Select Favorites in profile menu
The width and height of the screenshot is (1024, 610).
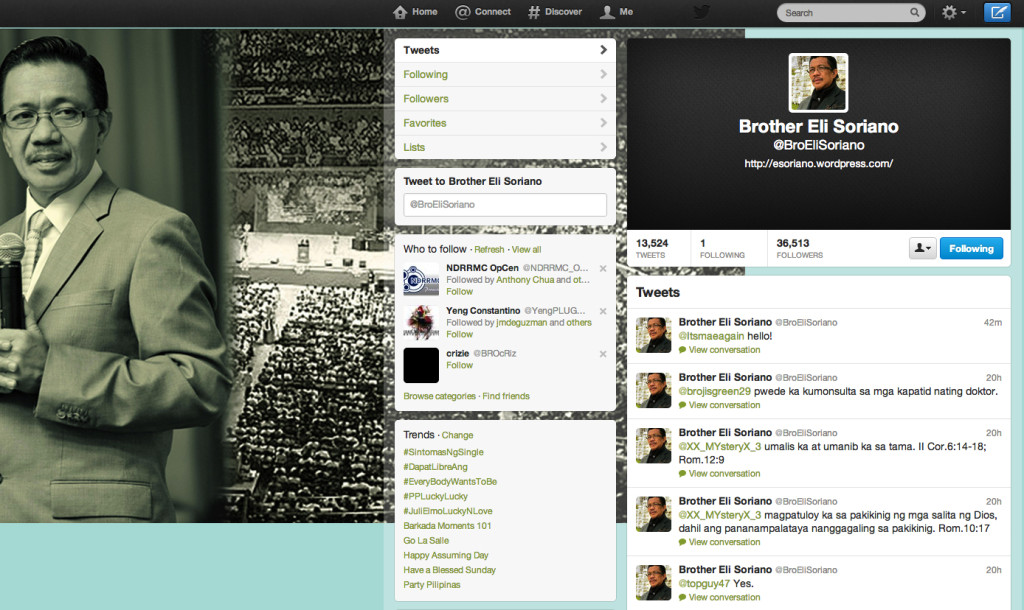(505, 123)
